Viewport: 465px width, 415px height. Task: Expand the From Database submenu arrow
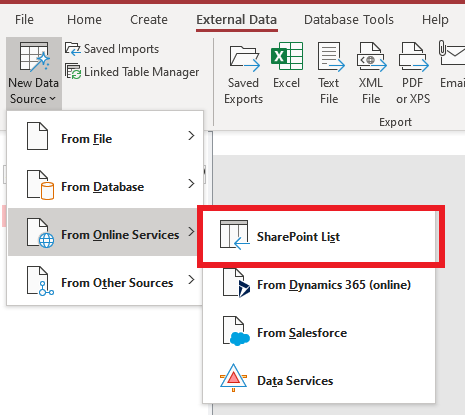click(x=191, y=183)
